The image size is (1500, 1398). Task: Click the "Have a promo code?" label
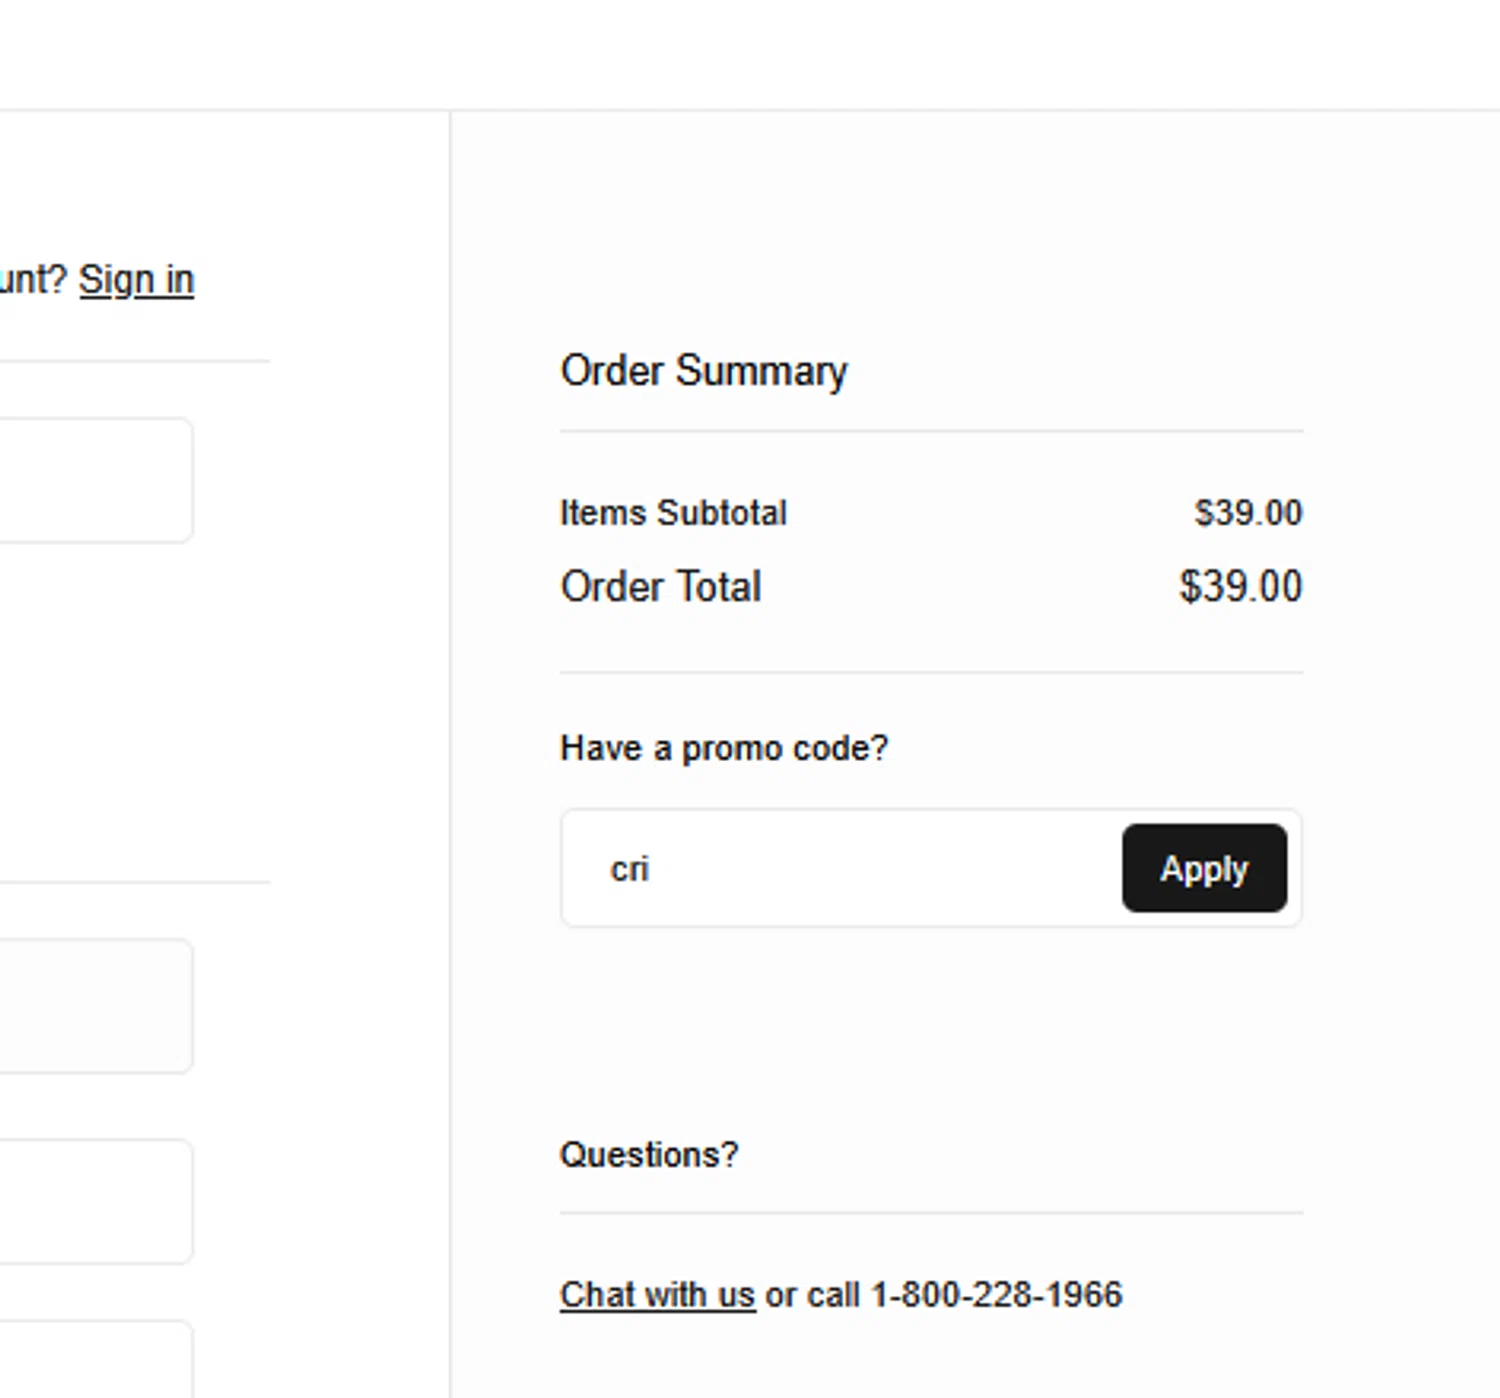point(723,748)
